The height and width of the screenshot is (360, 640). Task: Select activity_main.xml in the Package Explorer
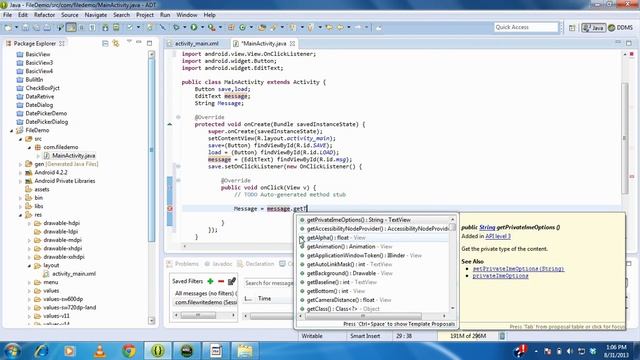tap(74, 274)
